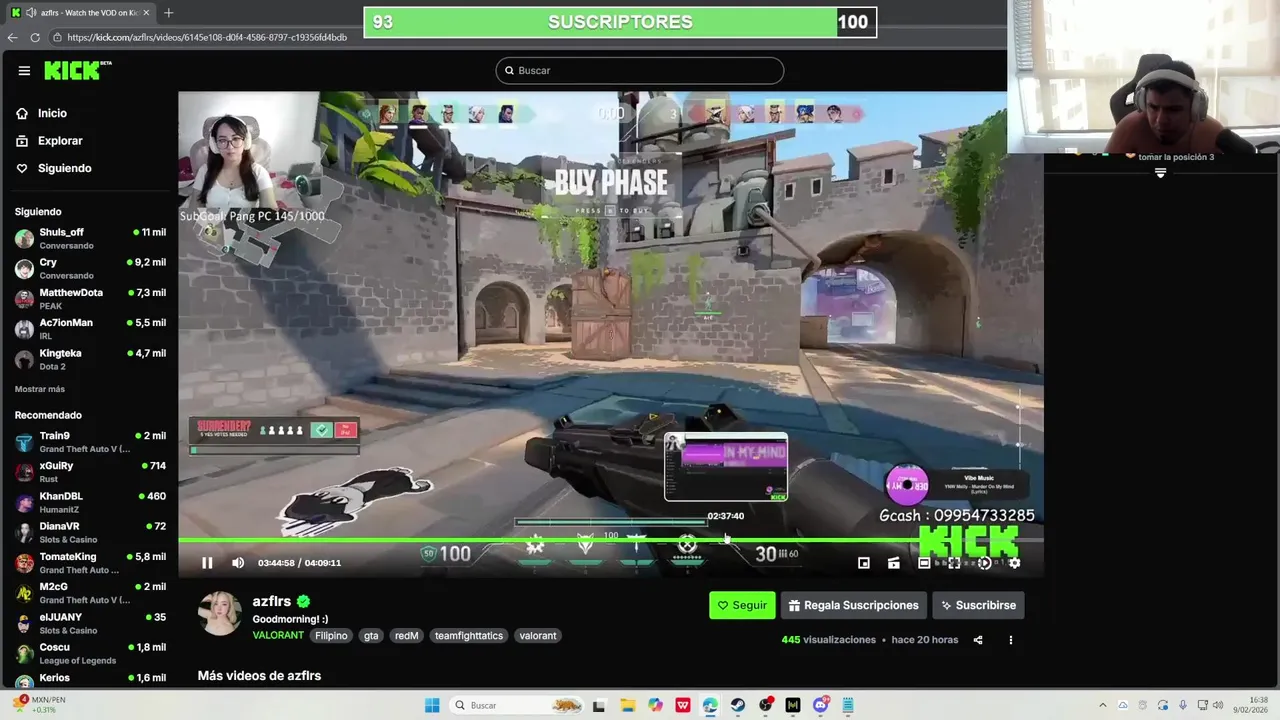This screenshot has height=720, width=1280.
Task: Open Train9 recommended channel
Action: (89, 442)
